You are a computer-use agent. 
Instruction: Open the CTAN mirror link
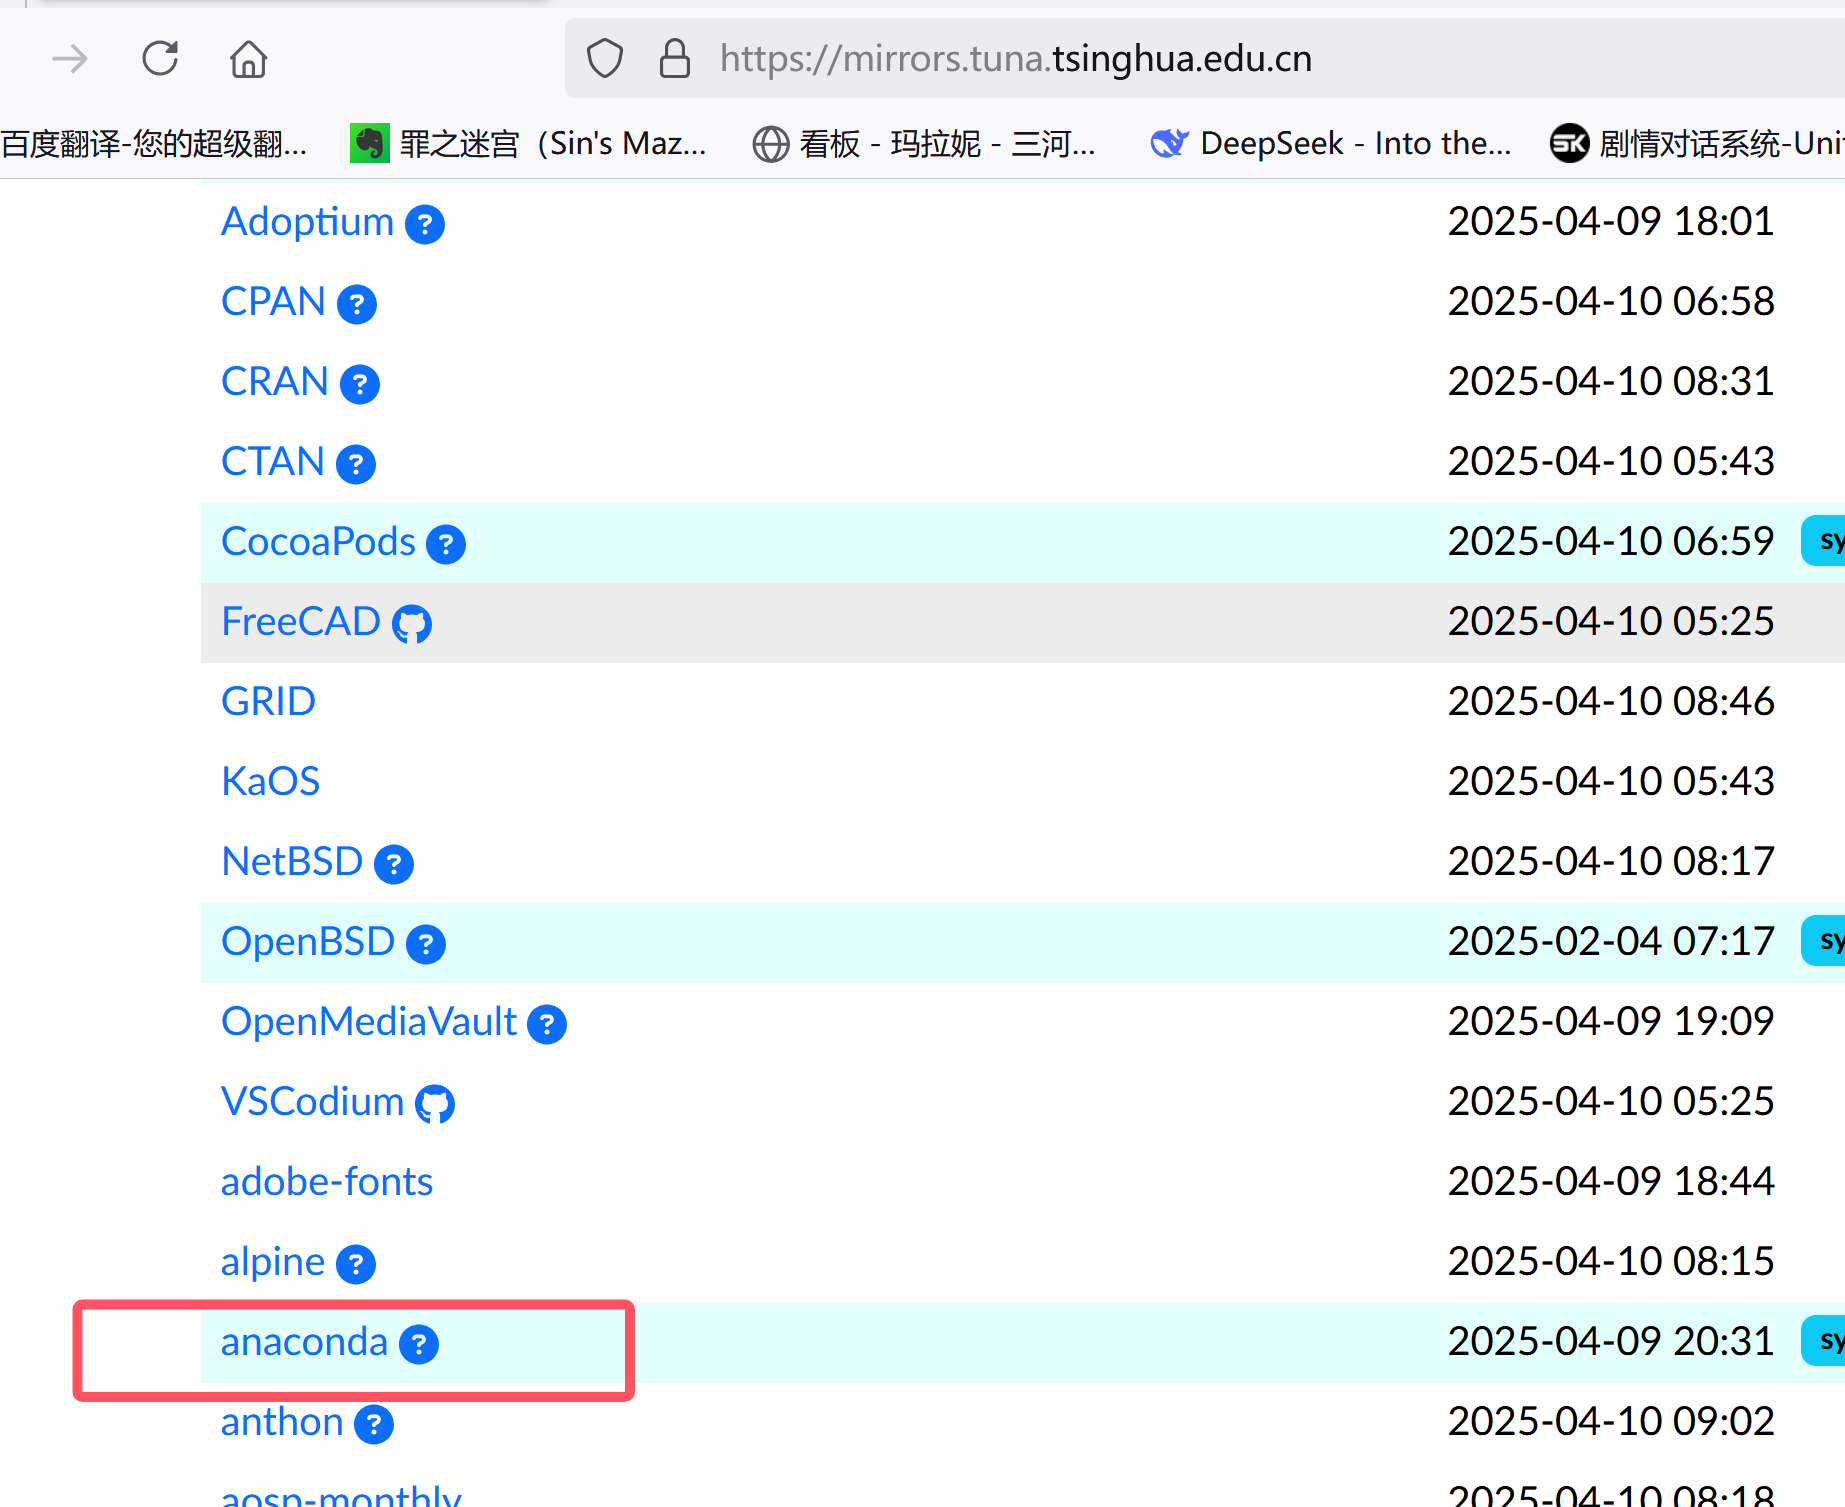(273, 461)
